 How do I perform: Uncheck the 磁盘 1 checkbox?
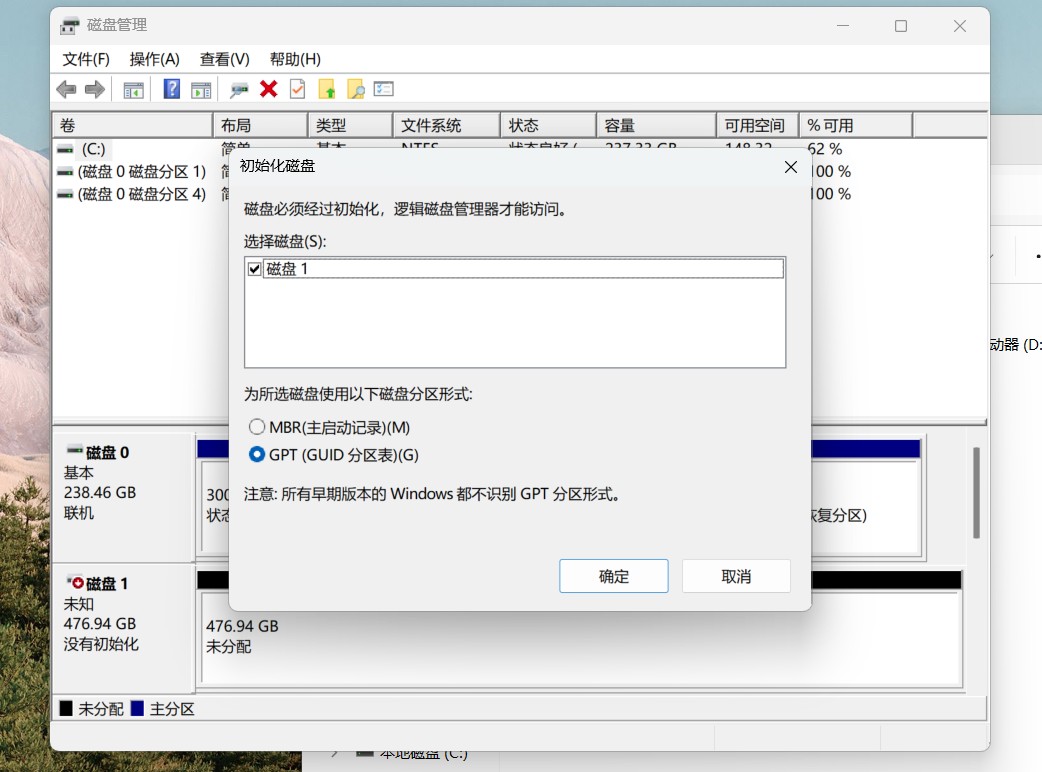coord(254,268)
